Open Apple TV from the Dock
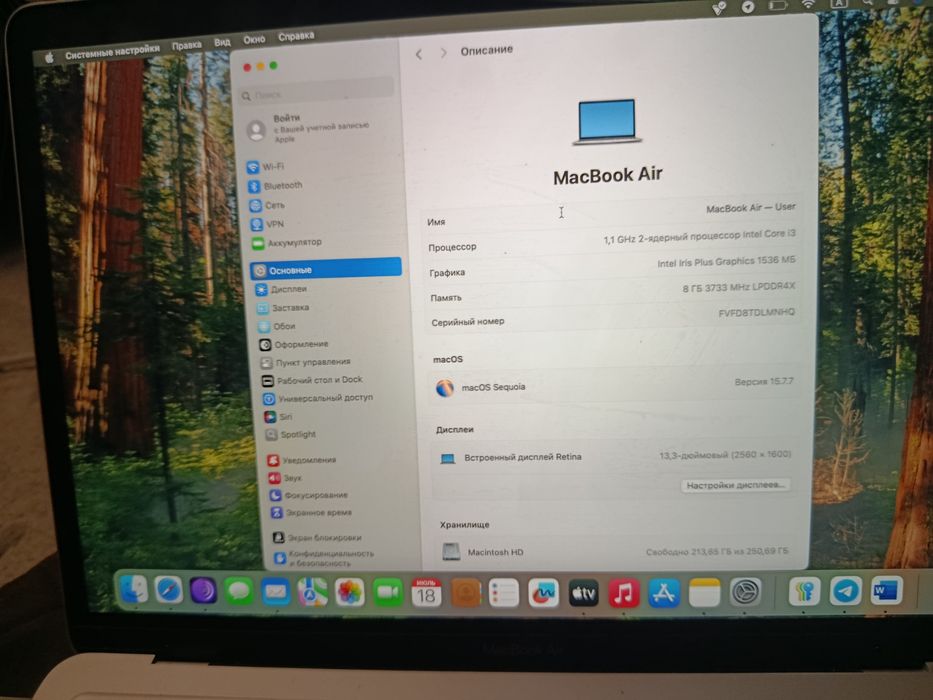This screenshot has height=700, width=933. (x=583, y=593)
